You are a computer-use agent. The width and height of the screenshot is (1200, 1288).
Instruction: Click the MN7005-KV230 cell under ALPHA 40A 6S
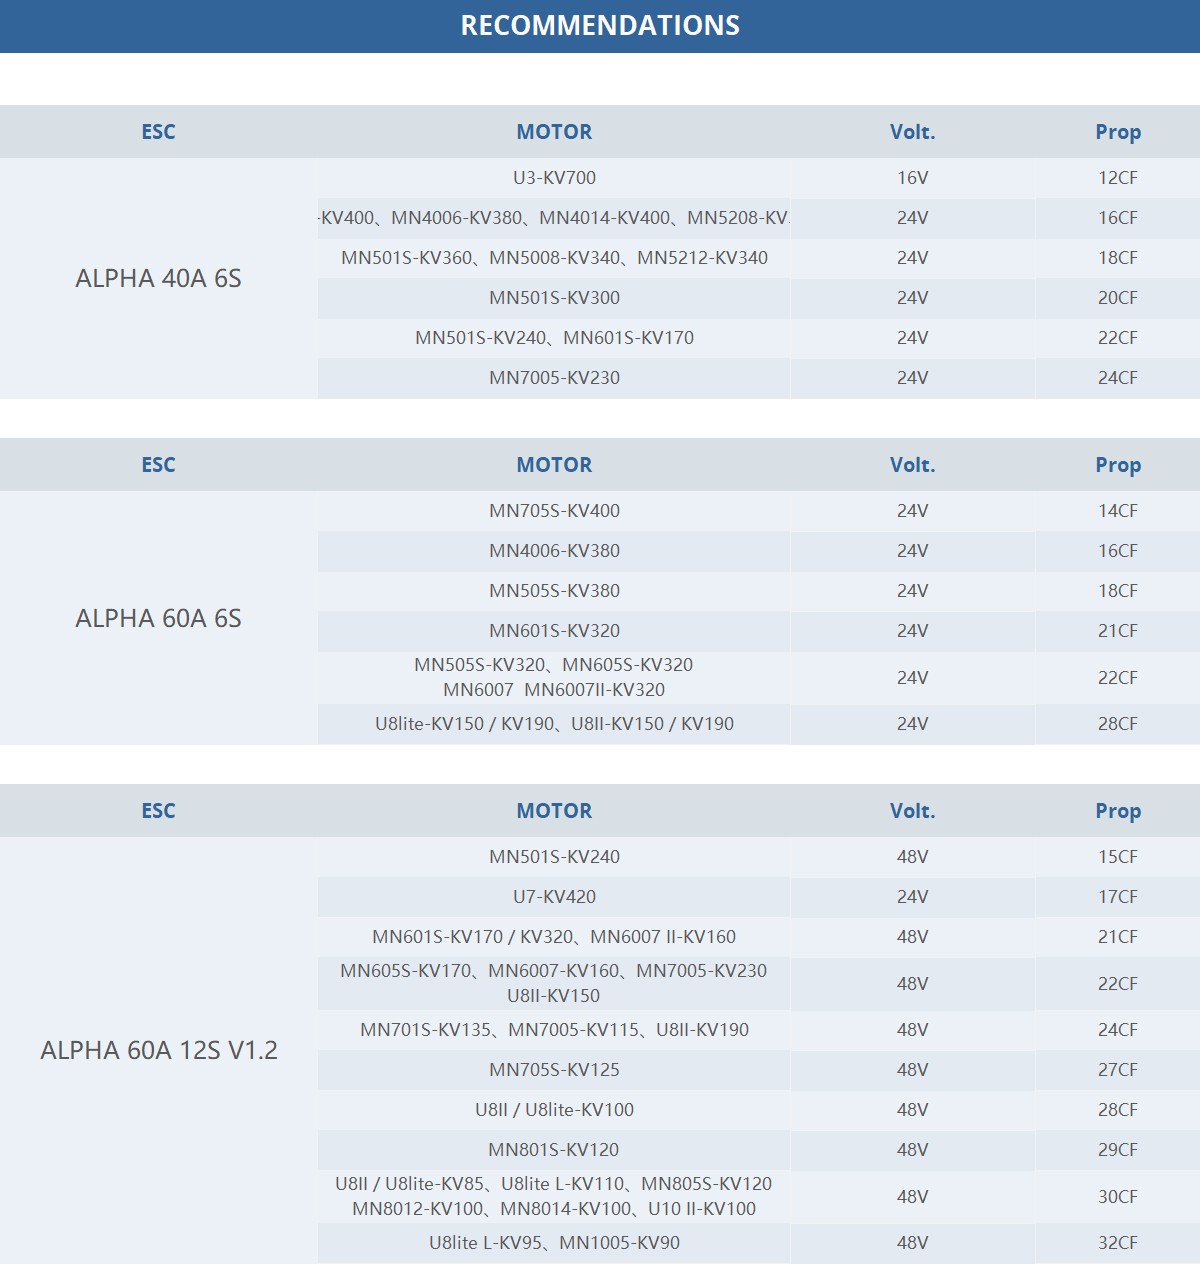click(554, 378)
